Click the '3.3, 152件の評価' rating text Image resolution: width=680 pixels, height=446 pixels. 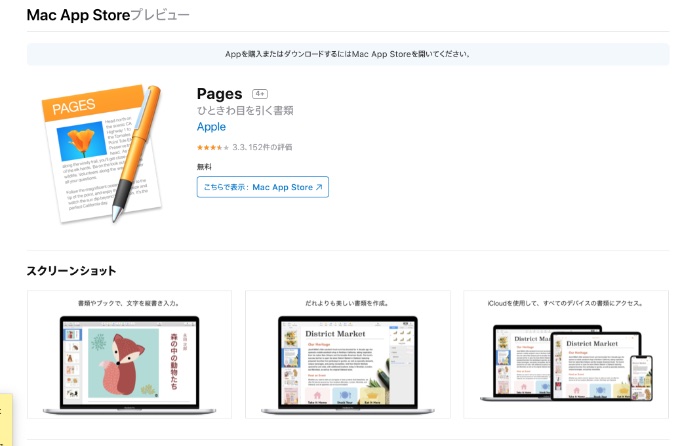[x=262, y=148]
